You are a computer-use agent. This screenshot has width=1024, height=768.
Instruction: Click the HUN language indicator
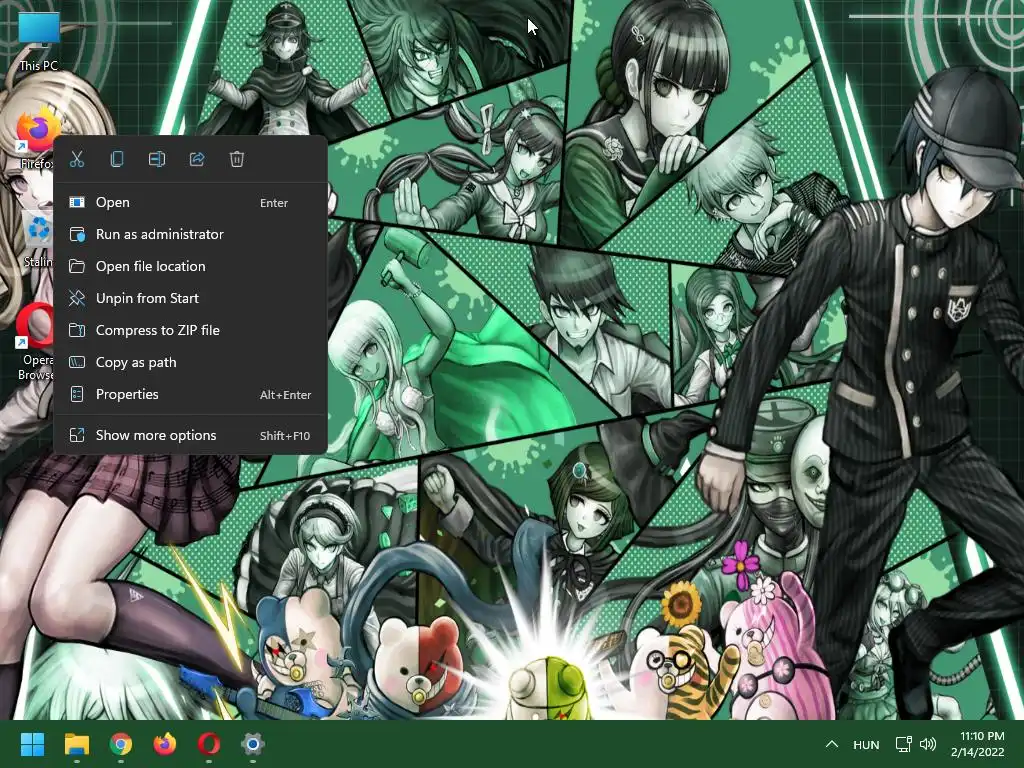point(866,744)
